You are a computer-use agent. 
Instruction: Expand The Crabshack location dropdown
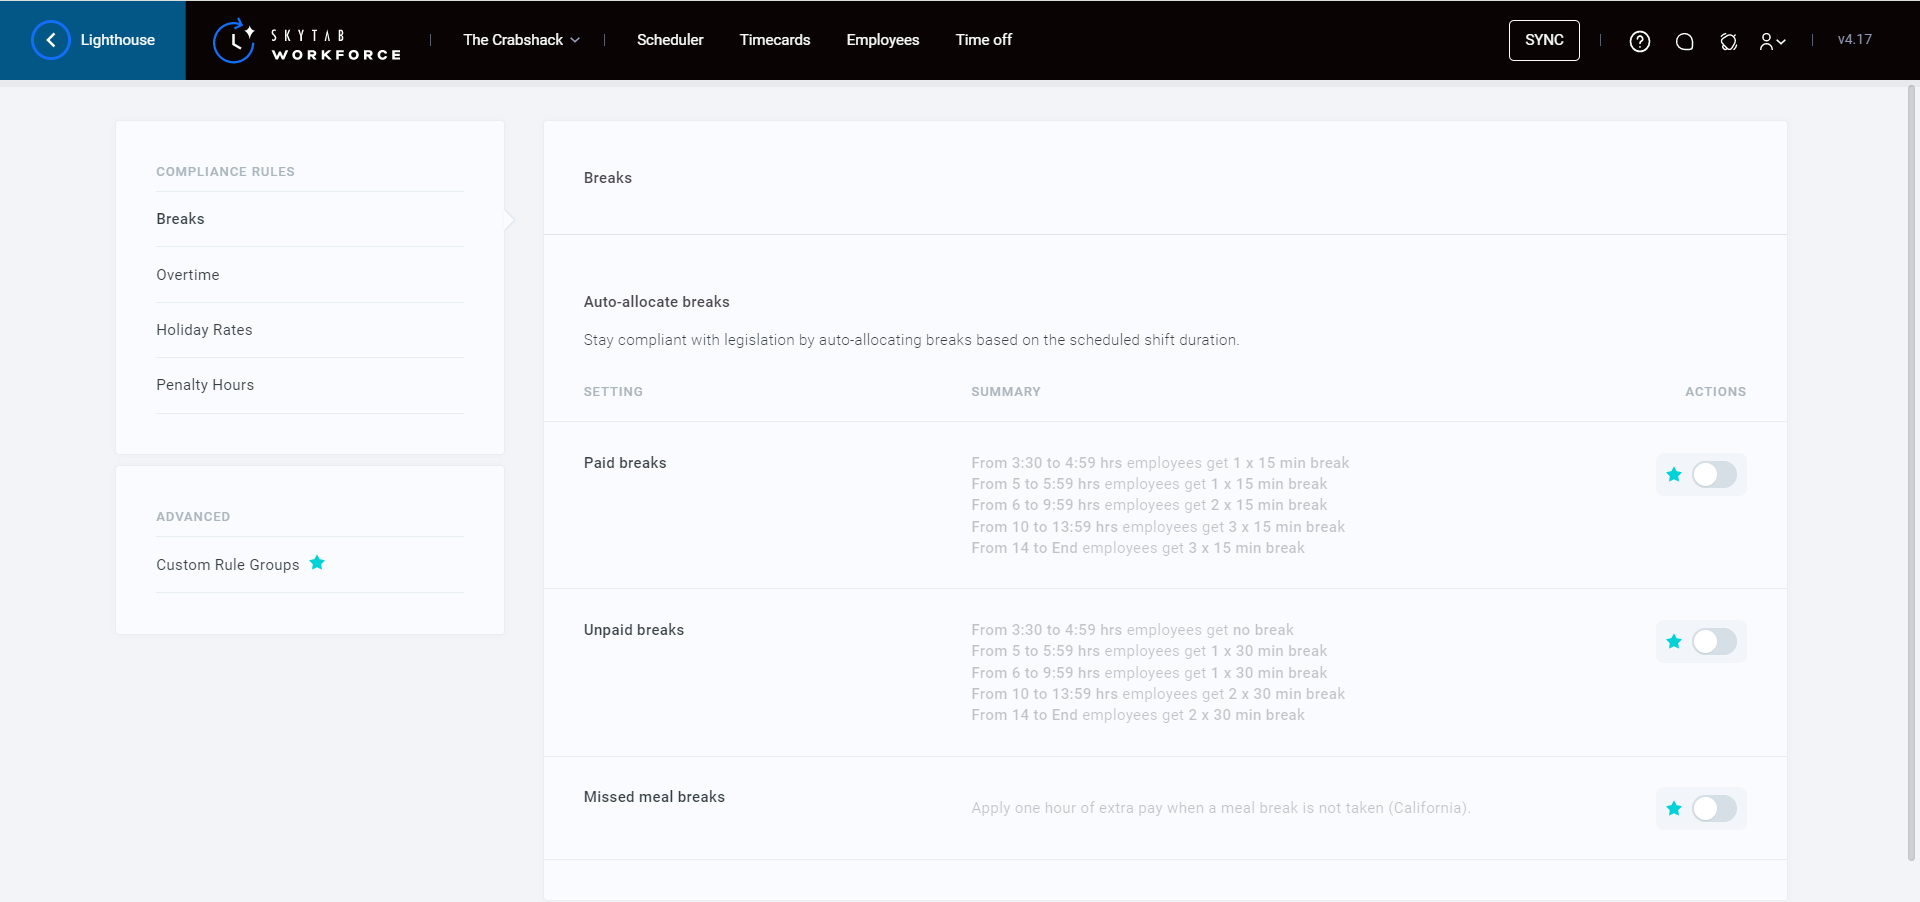tap(521, 40)
